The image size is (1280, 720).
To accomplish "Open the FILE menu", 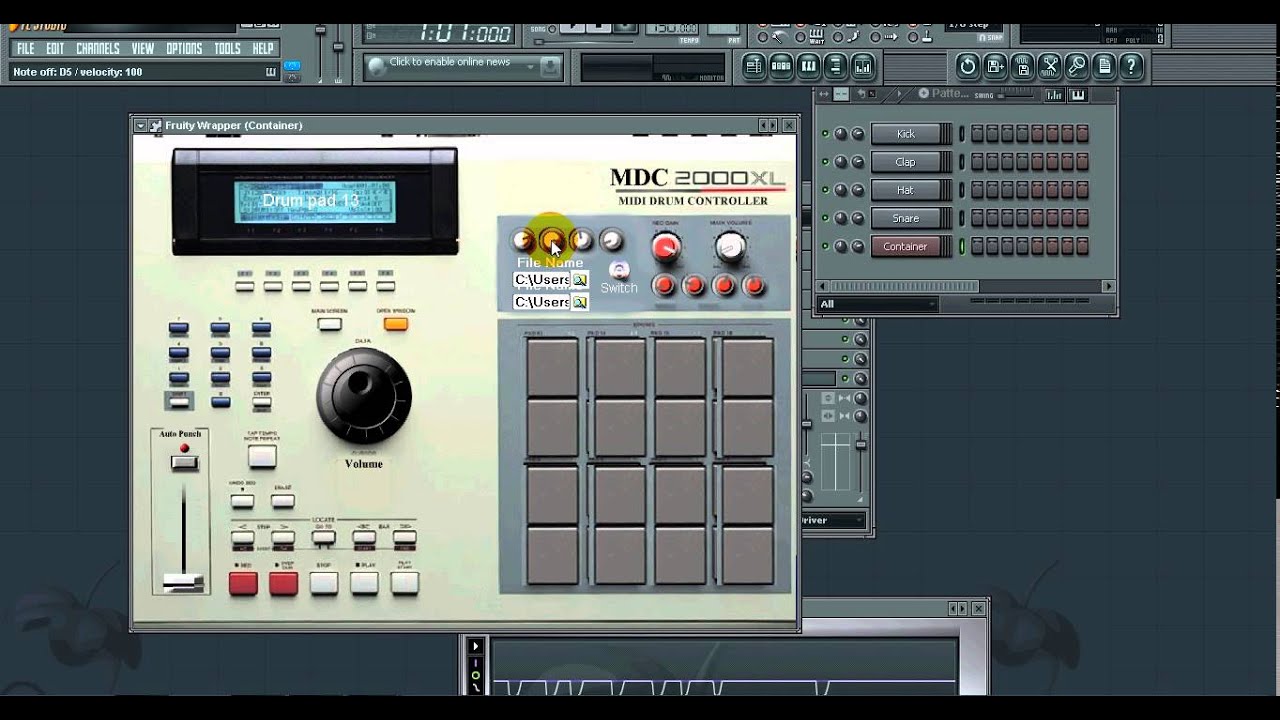I will [25, 49].
